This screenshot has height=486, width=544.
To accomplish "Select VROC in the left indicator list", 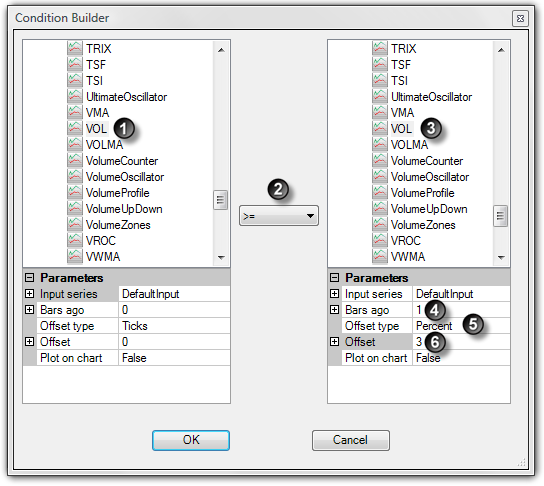I will tap(101, 240).
